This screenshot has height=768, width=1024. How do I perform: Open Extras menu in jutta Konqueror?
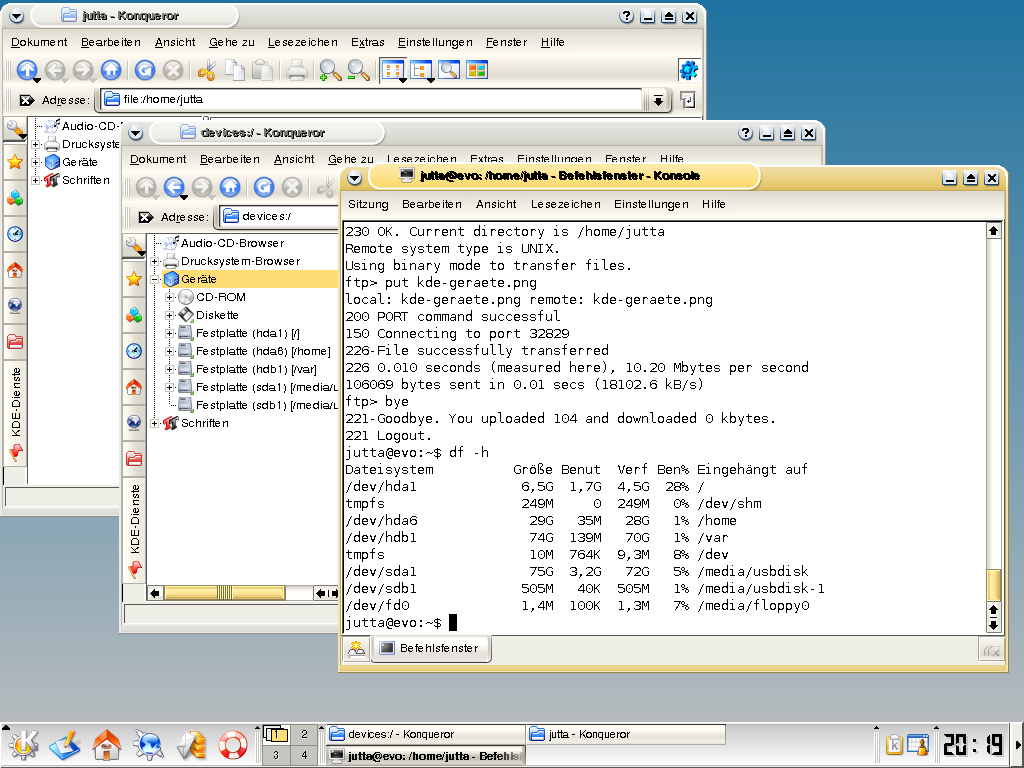(368, 42)
